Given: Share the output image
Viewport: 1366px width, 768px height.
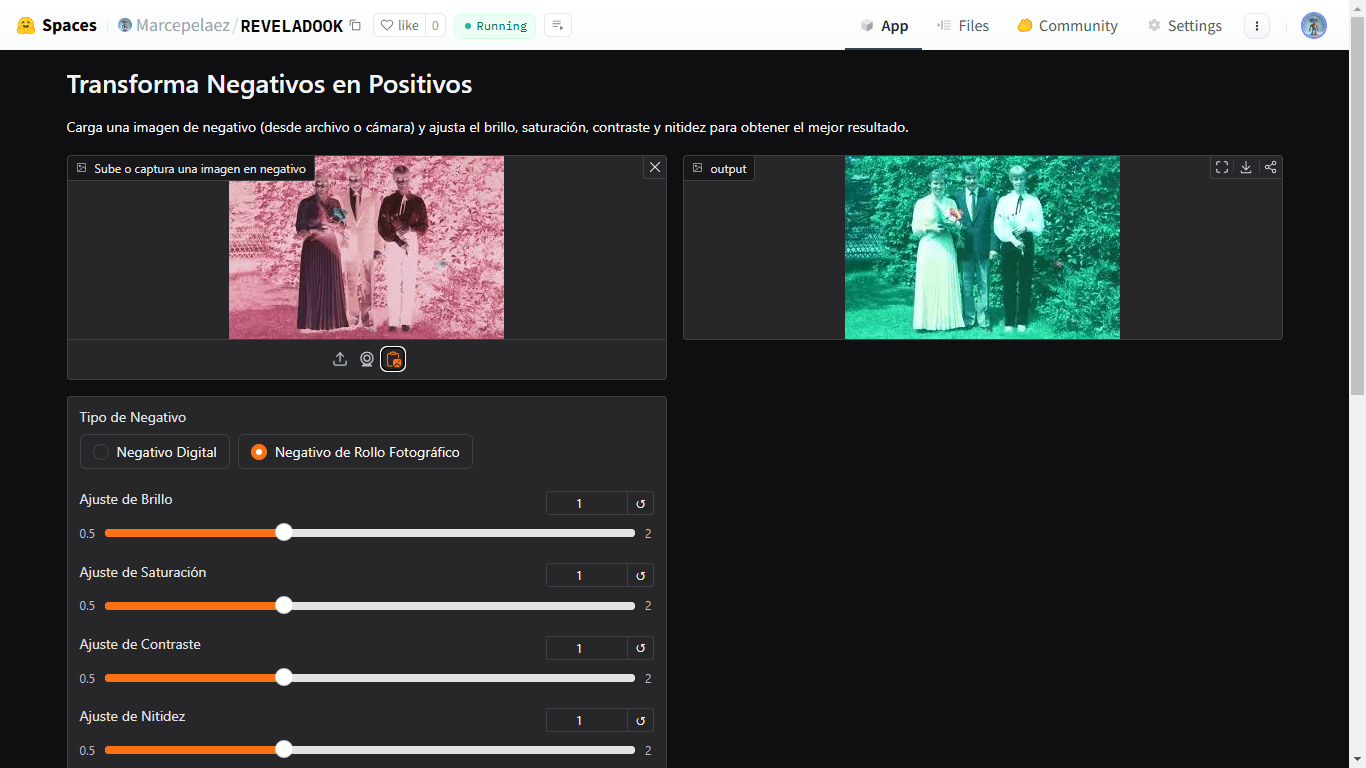Looking at the screenshot, I should click(x=1270, y=167).
